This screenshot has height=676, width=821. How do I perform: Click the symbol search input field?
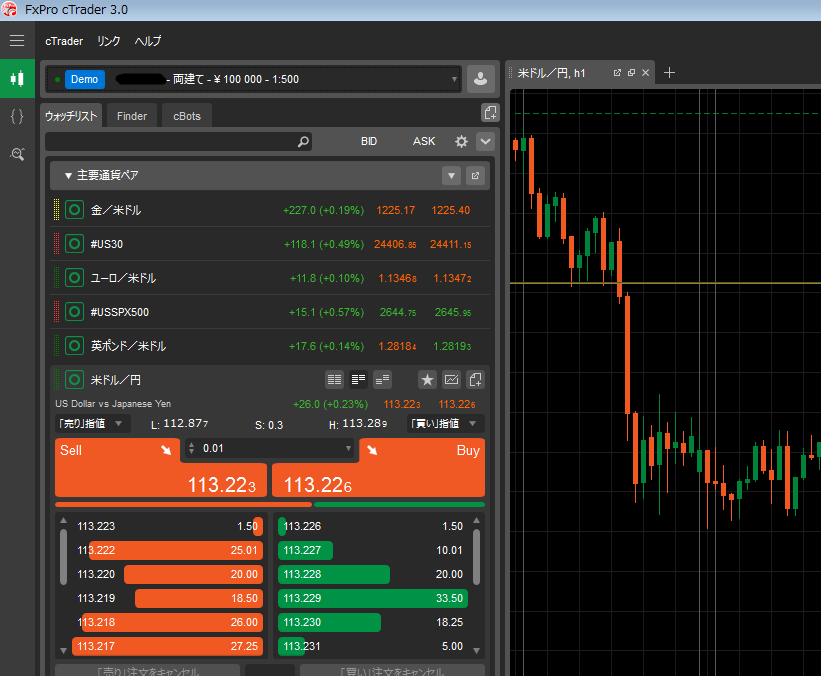(x=179, y=141)
